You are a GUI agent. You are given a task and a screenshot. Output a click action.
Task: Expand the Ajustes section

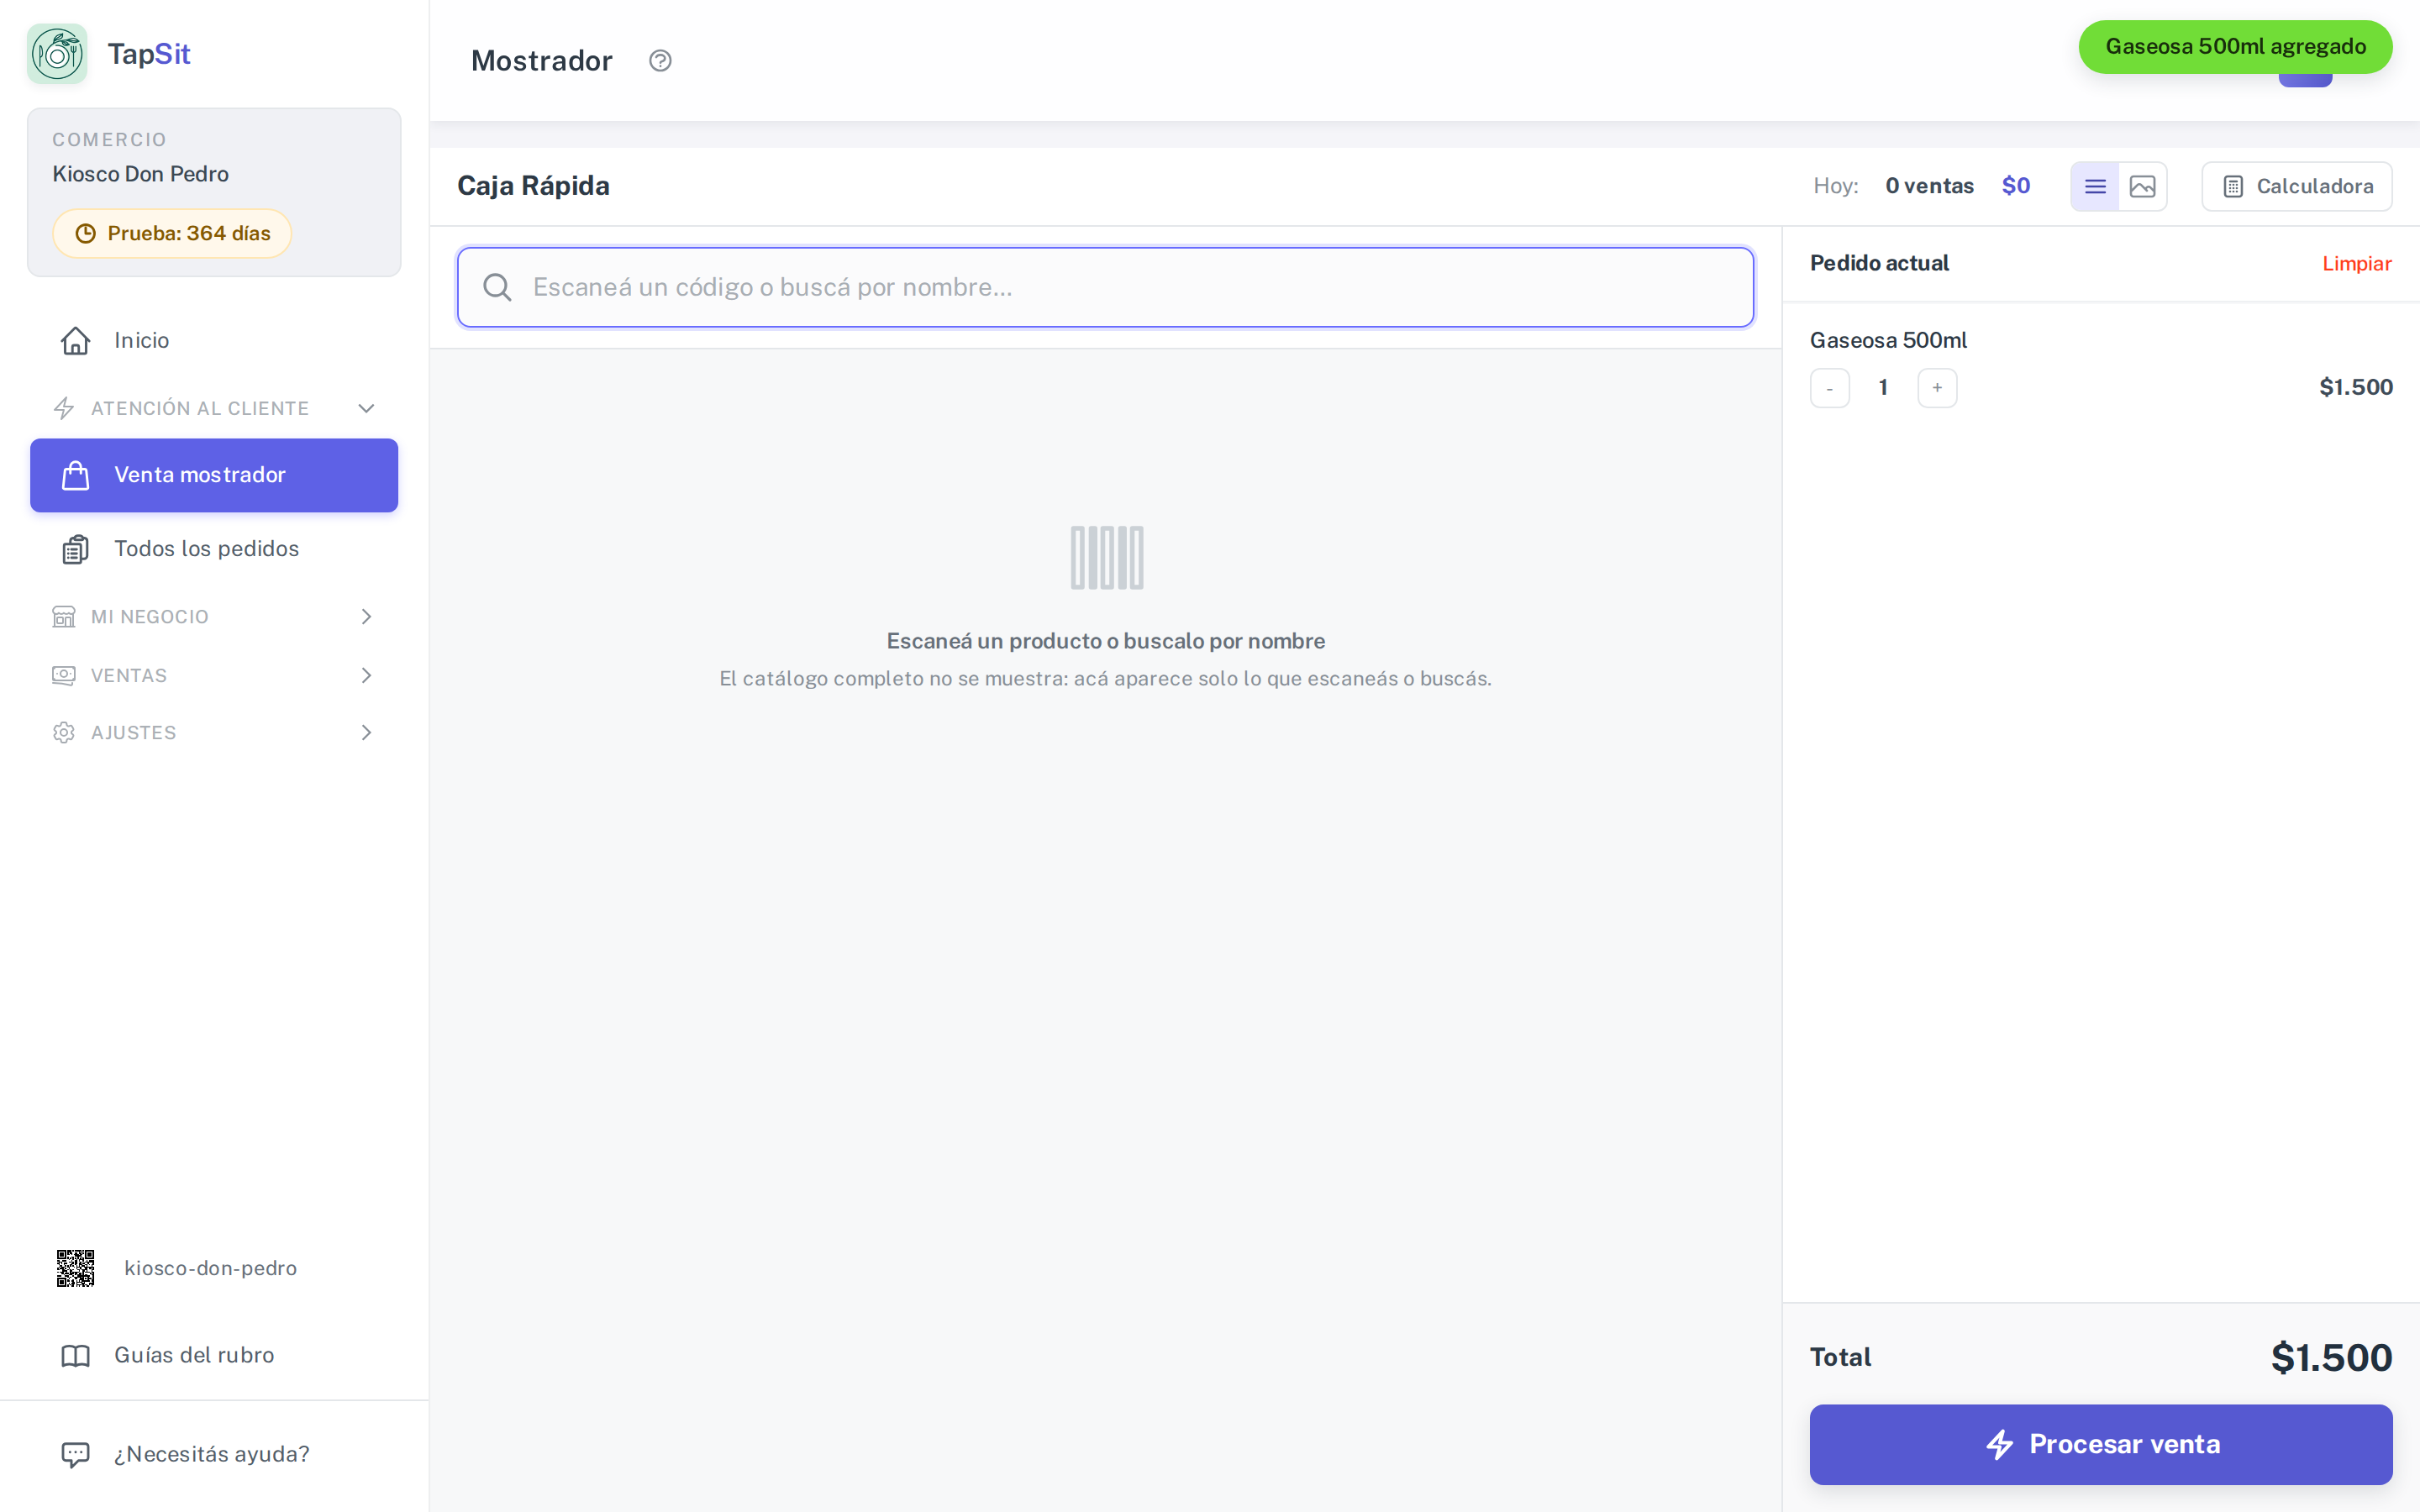214,732
